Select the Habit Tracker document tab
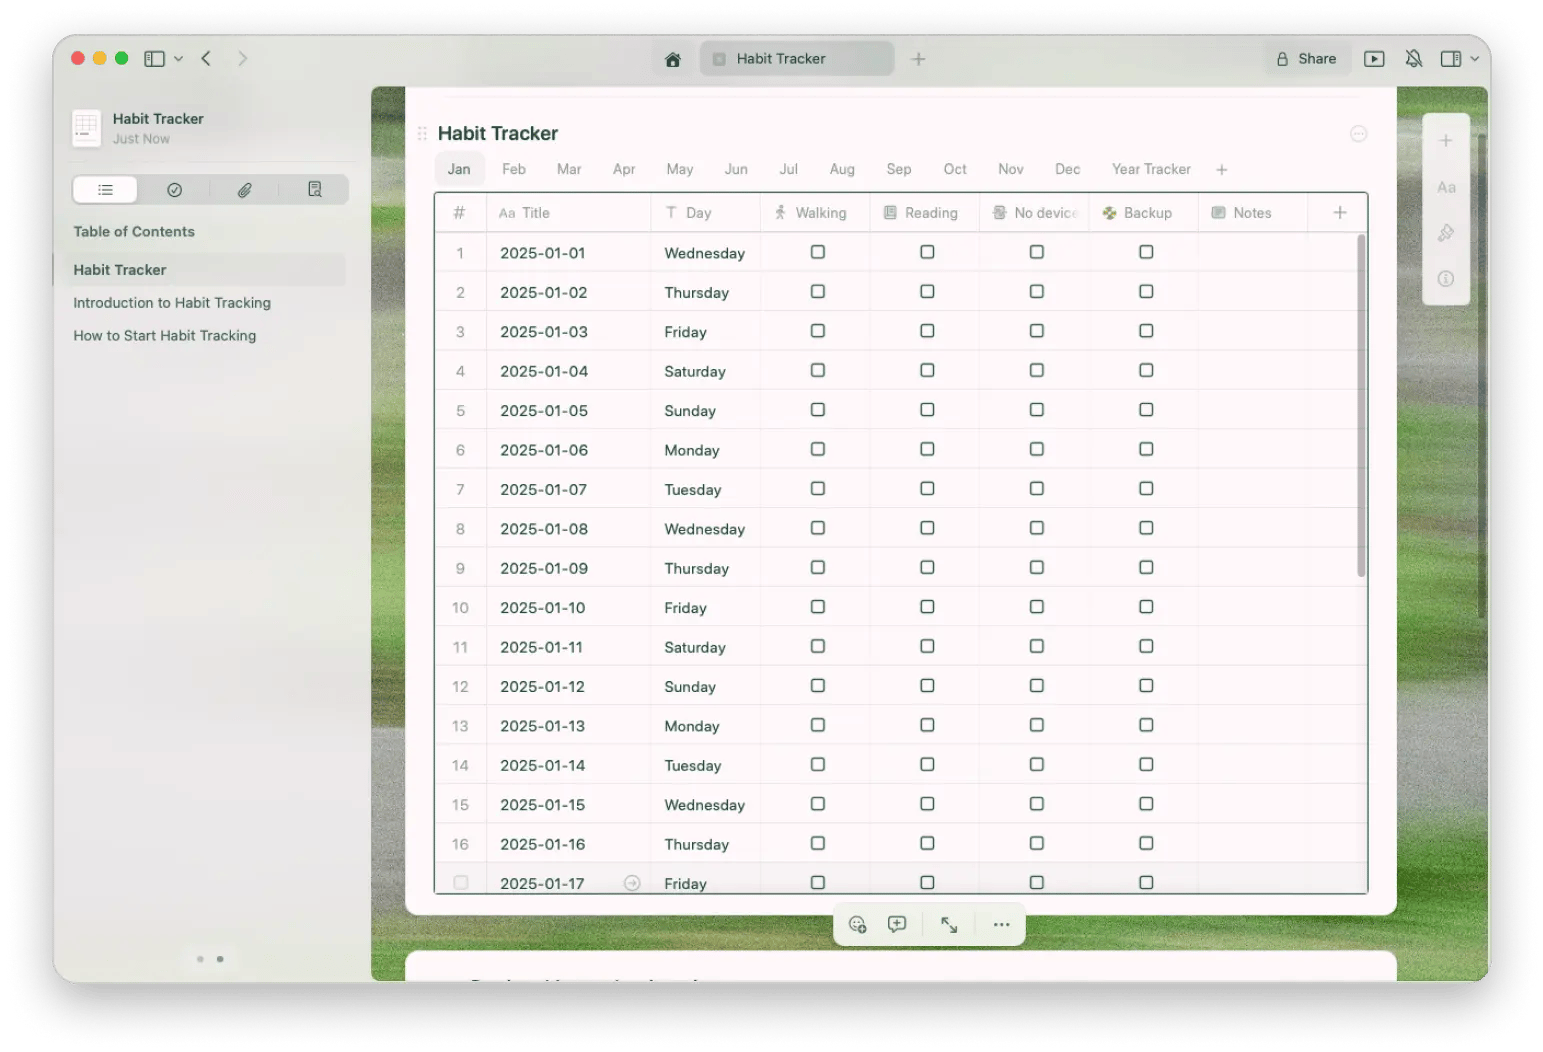Screen dimensions: 1543x1052 [x=796, y=59]
